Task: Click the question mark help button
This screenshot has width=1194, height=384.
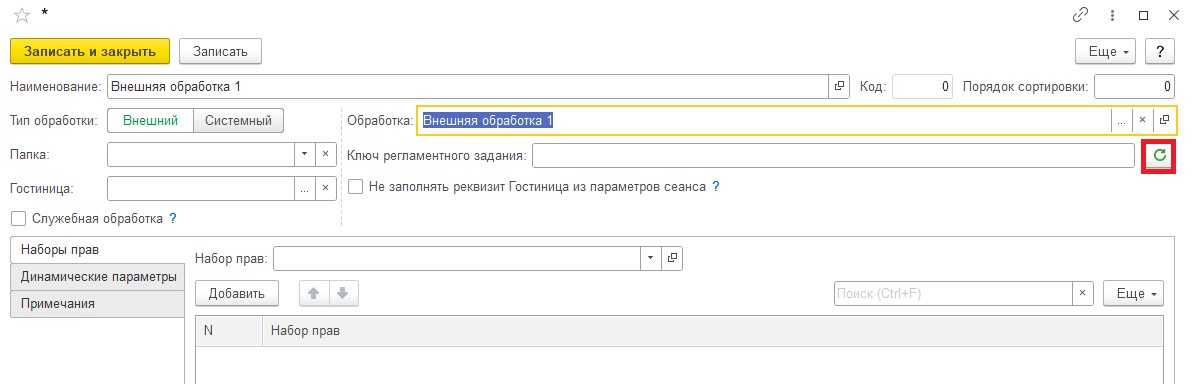Action: click(x=1160, y=51)
